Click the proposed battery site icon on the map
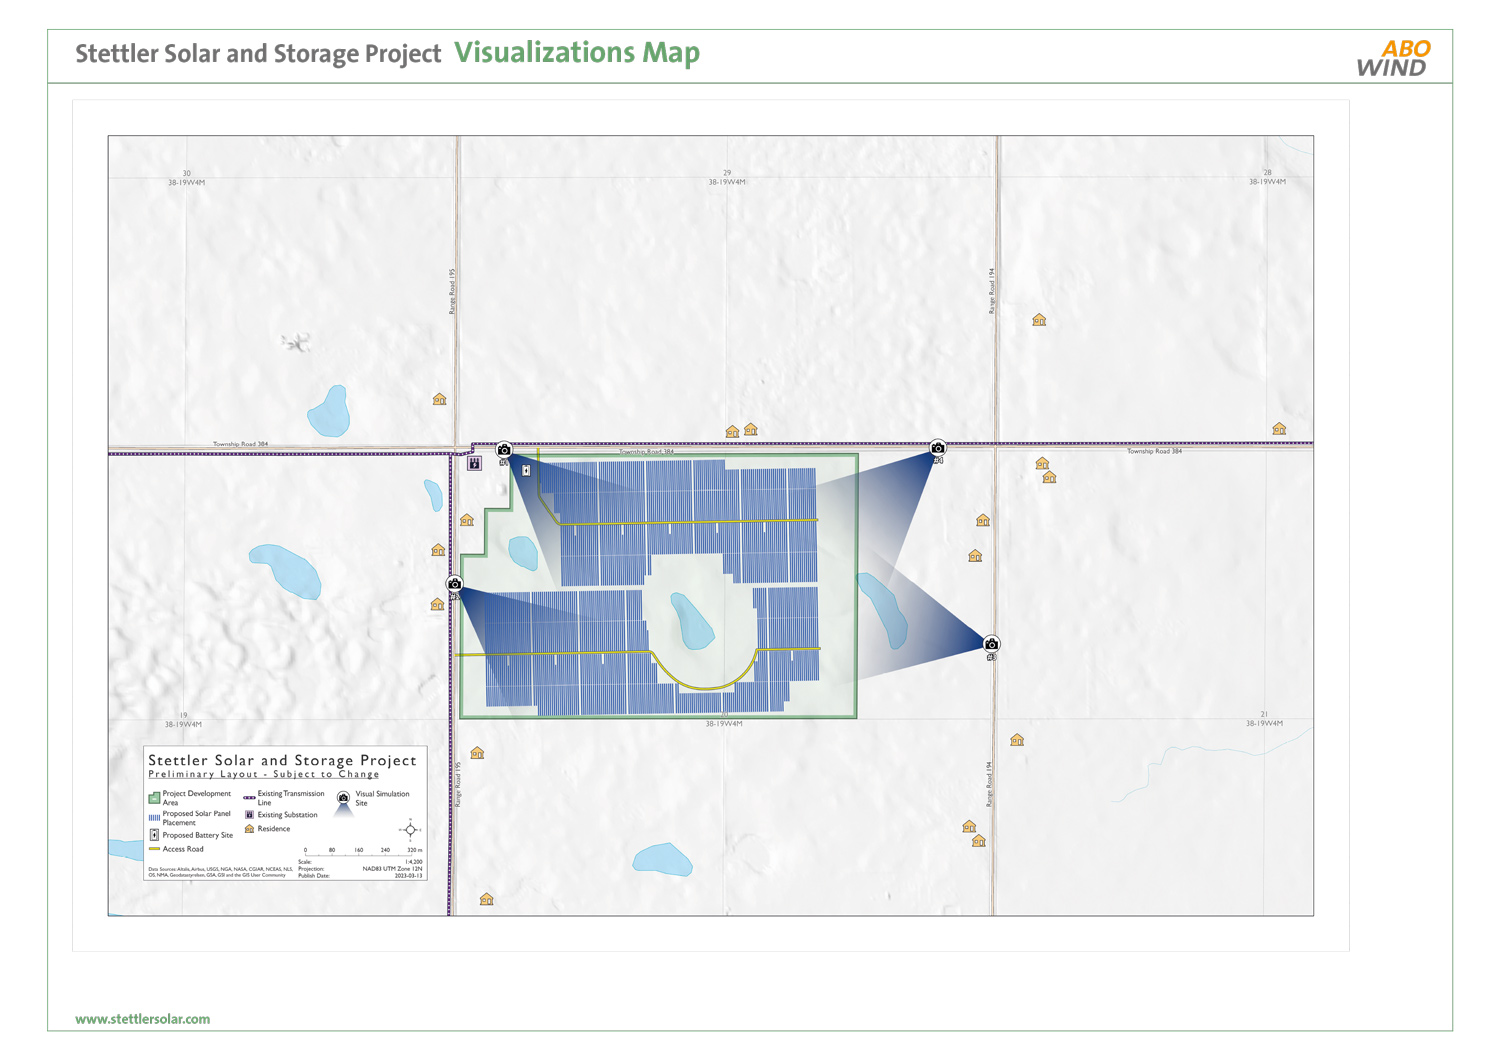 [526, 470]
